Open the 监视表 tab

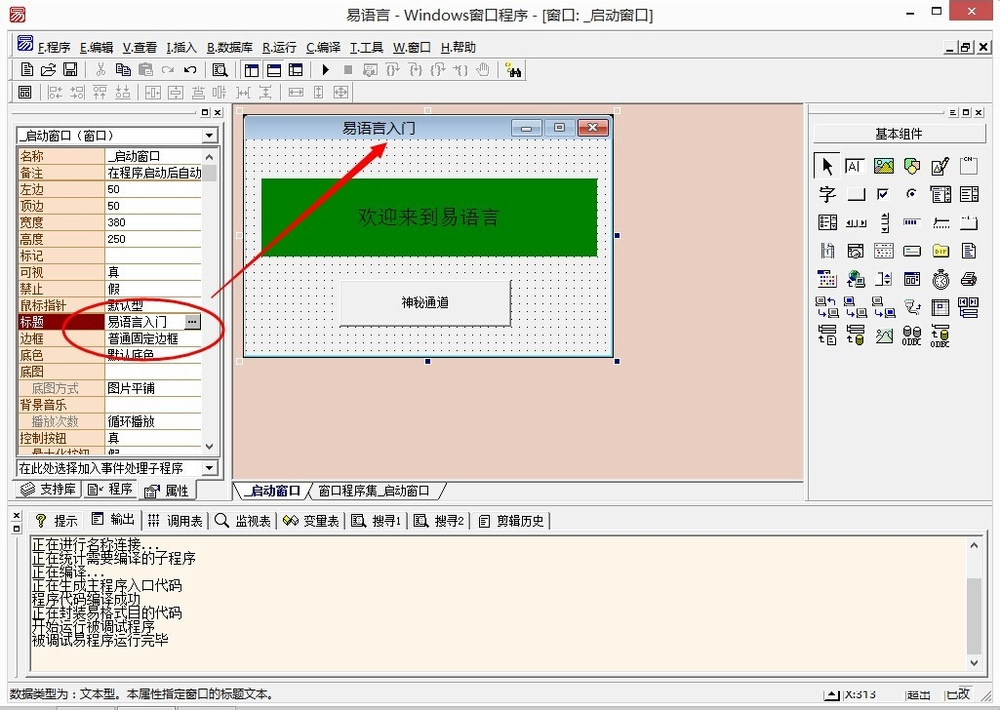point(242,521)
